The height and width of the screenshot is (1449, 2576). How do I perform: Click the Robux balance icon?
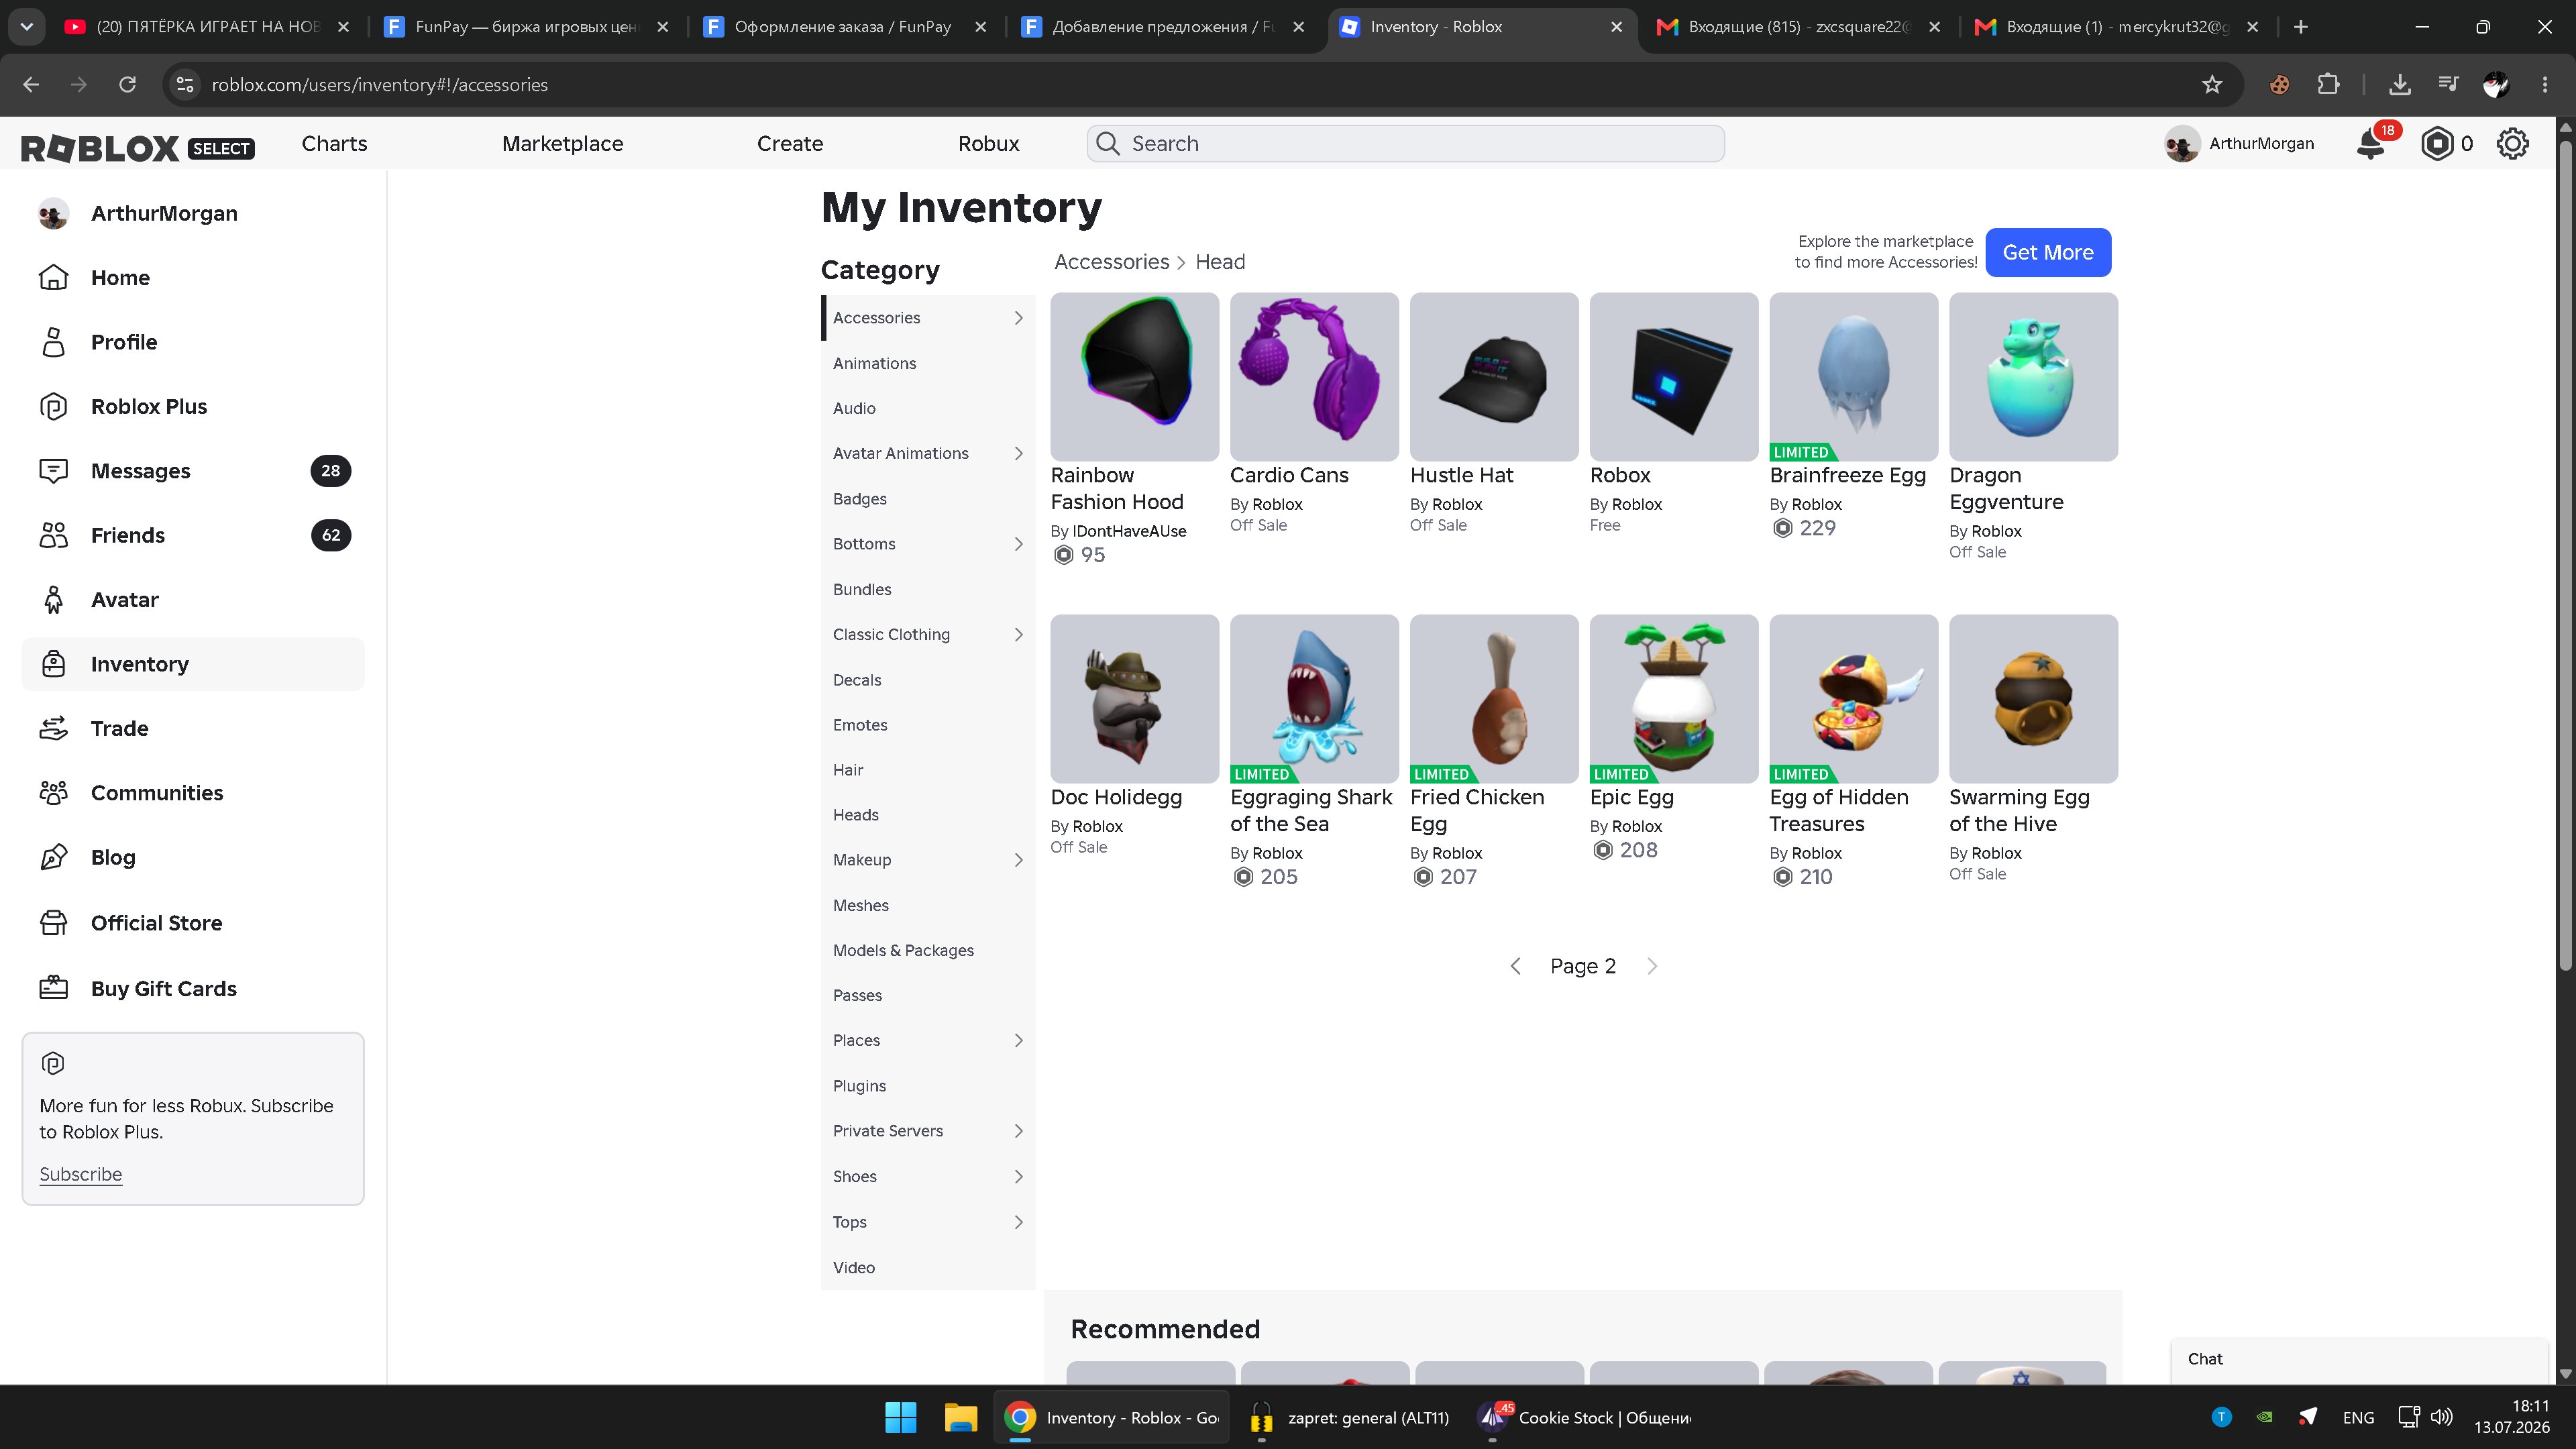pyautogui.click(x=2436, y=144)
